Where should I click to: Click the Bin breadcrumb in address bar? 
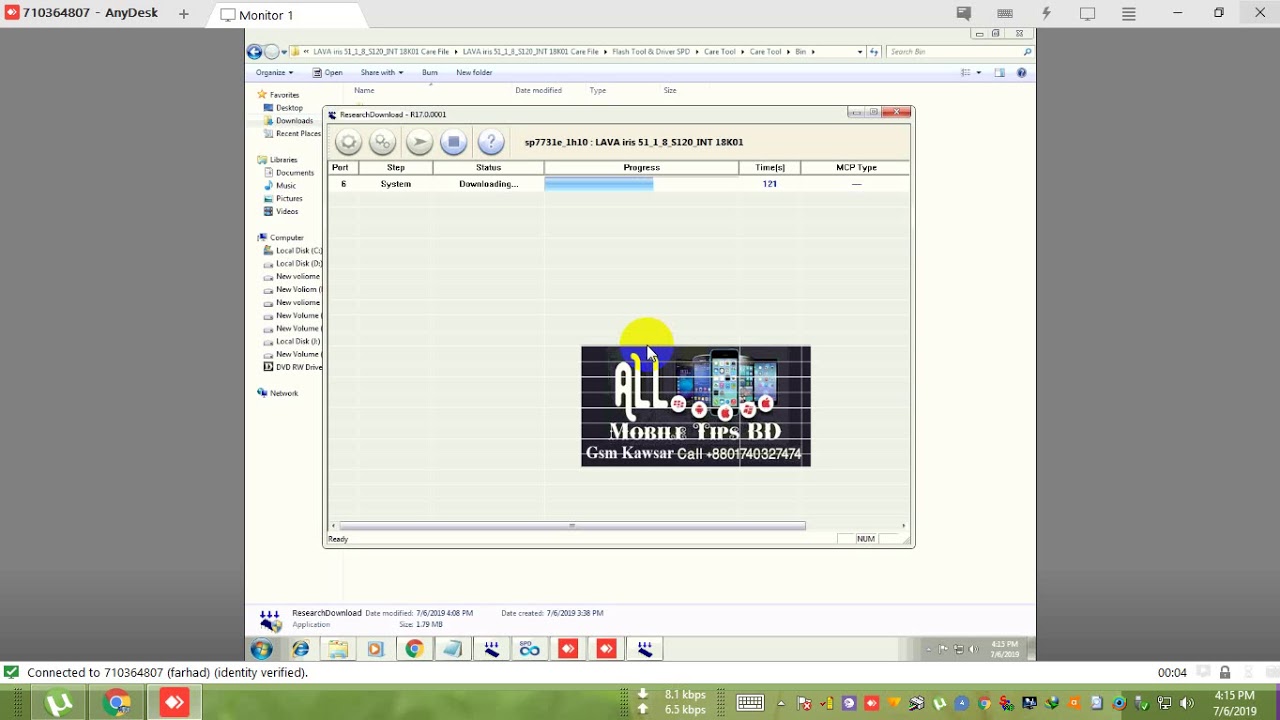tap(800, 52)
